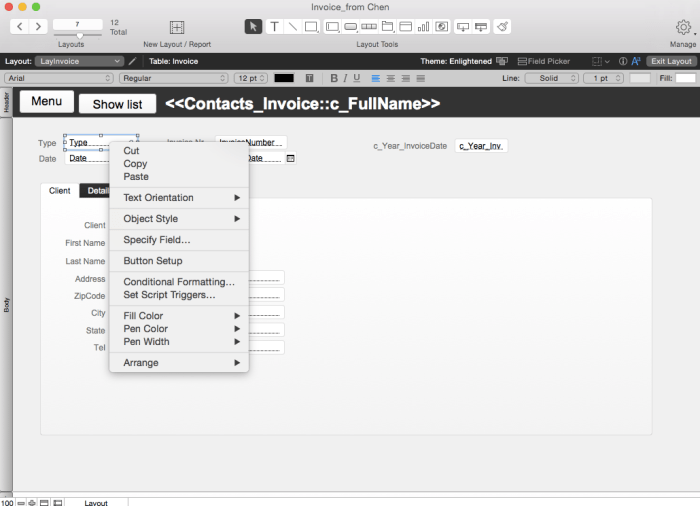Screen dimensions: 700x506
Task: Activate the Format Painter brush tool
Action: point(503,26)
